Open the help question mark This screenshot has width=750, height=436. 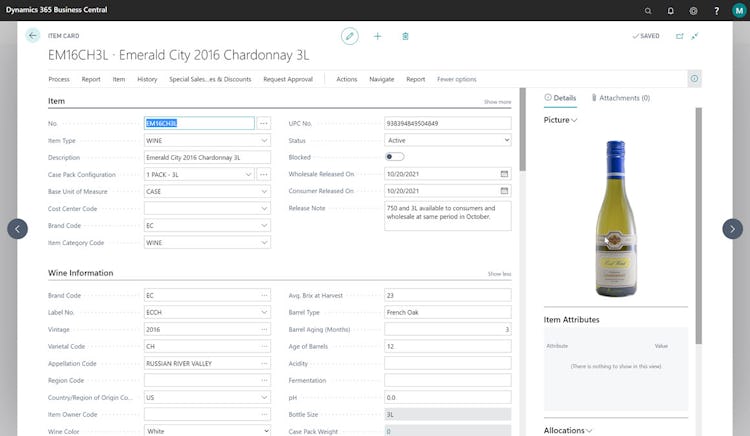click(716, 11)
